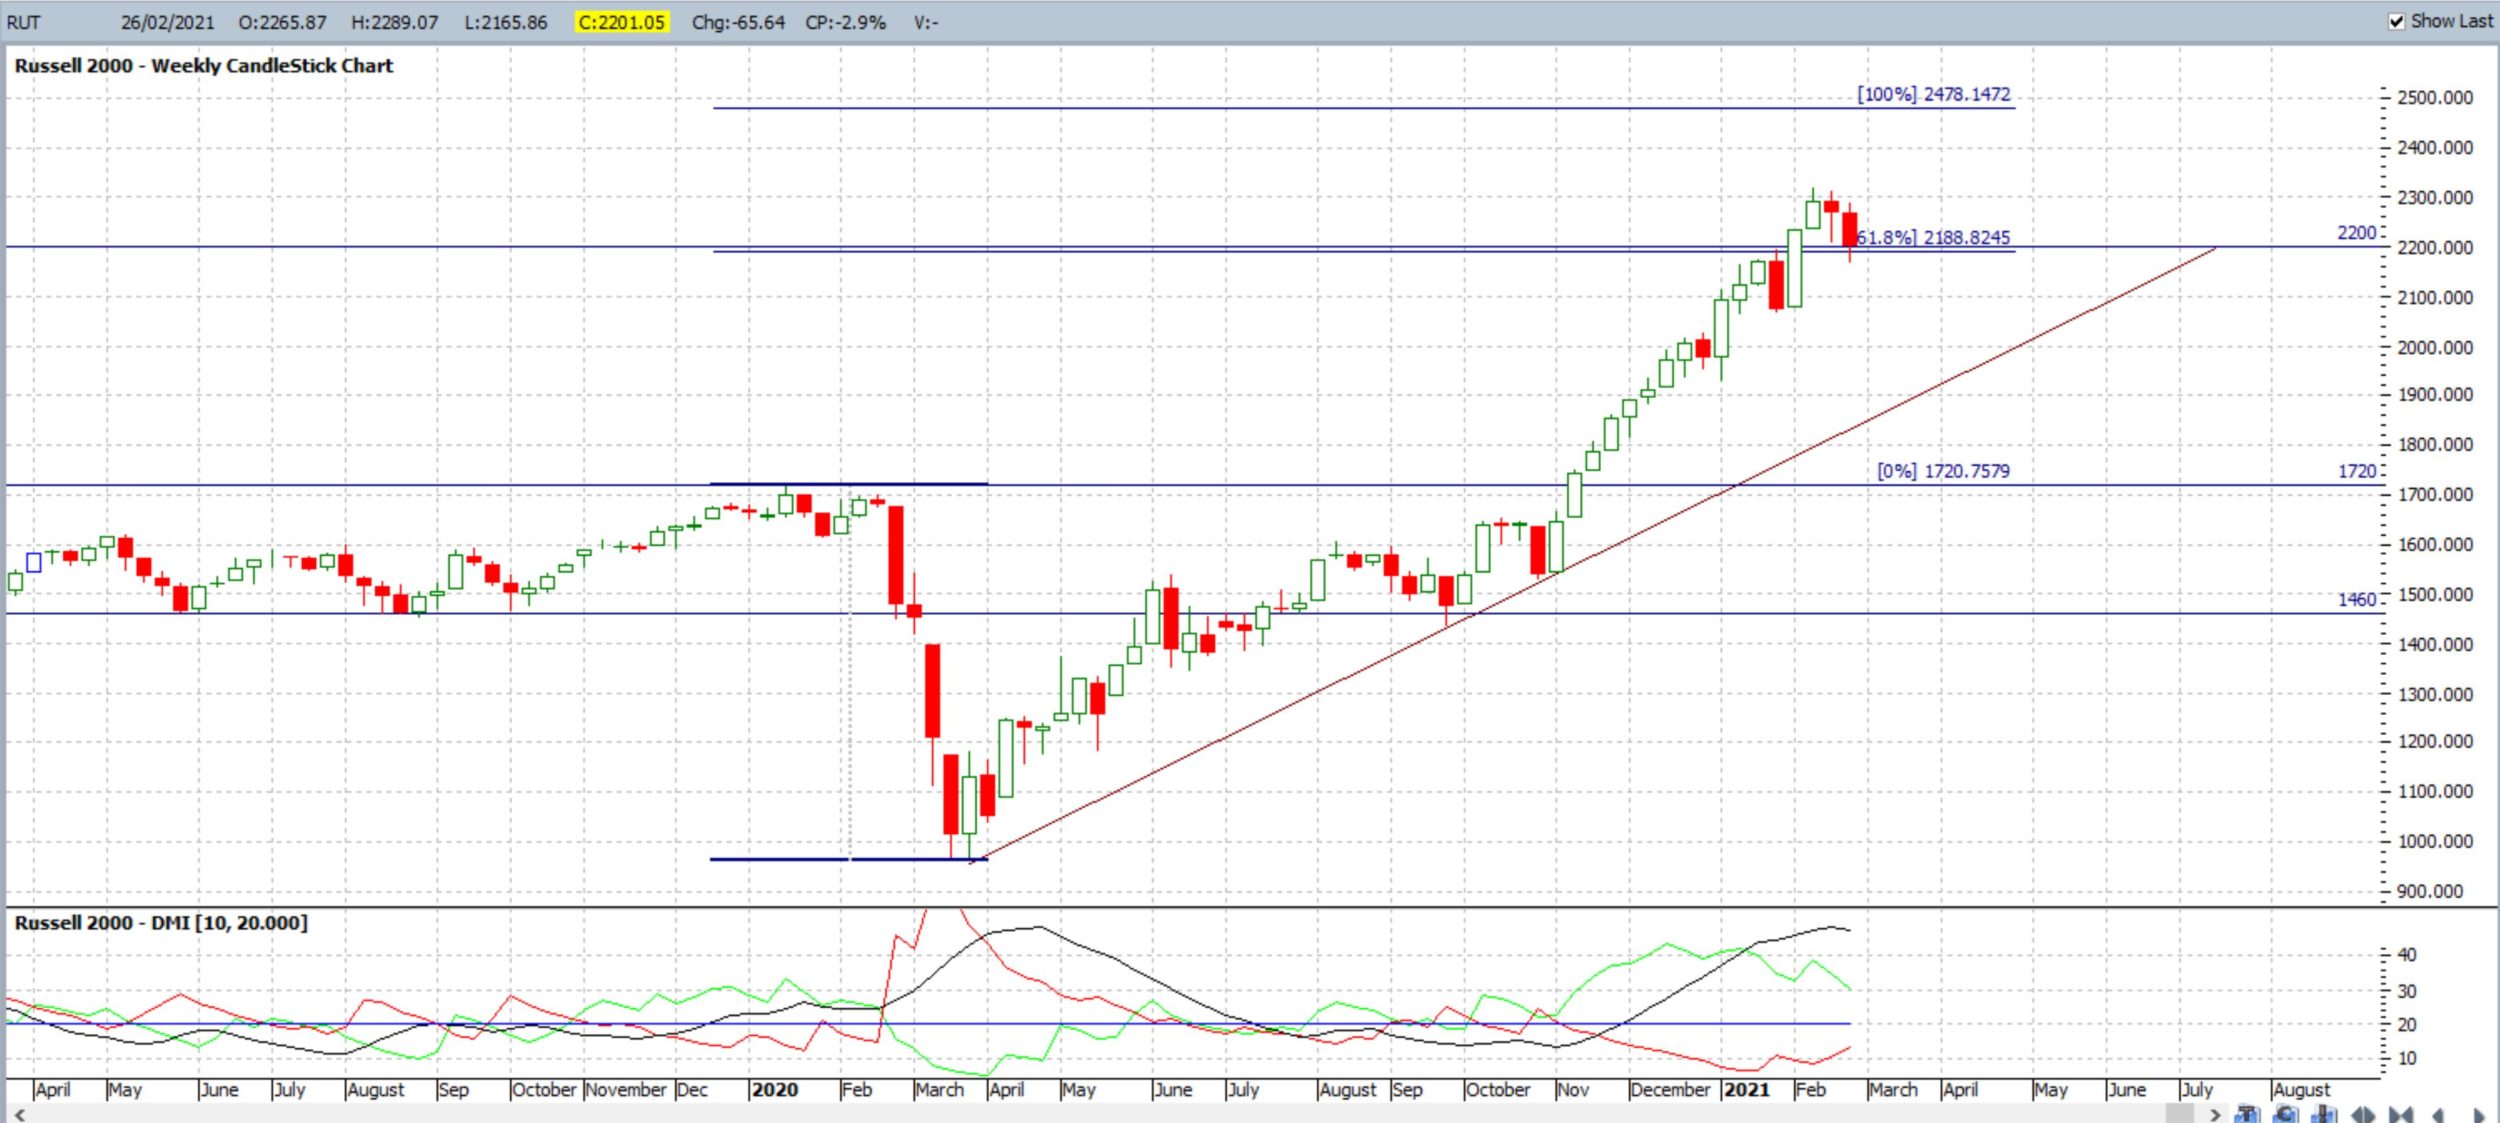Click the Russell 2000 Weekly CandleStick Chart title
The width and height of the screenshot is (2500, 1123).
coord(203,66)
